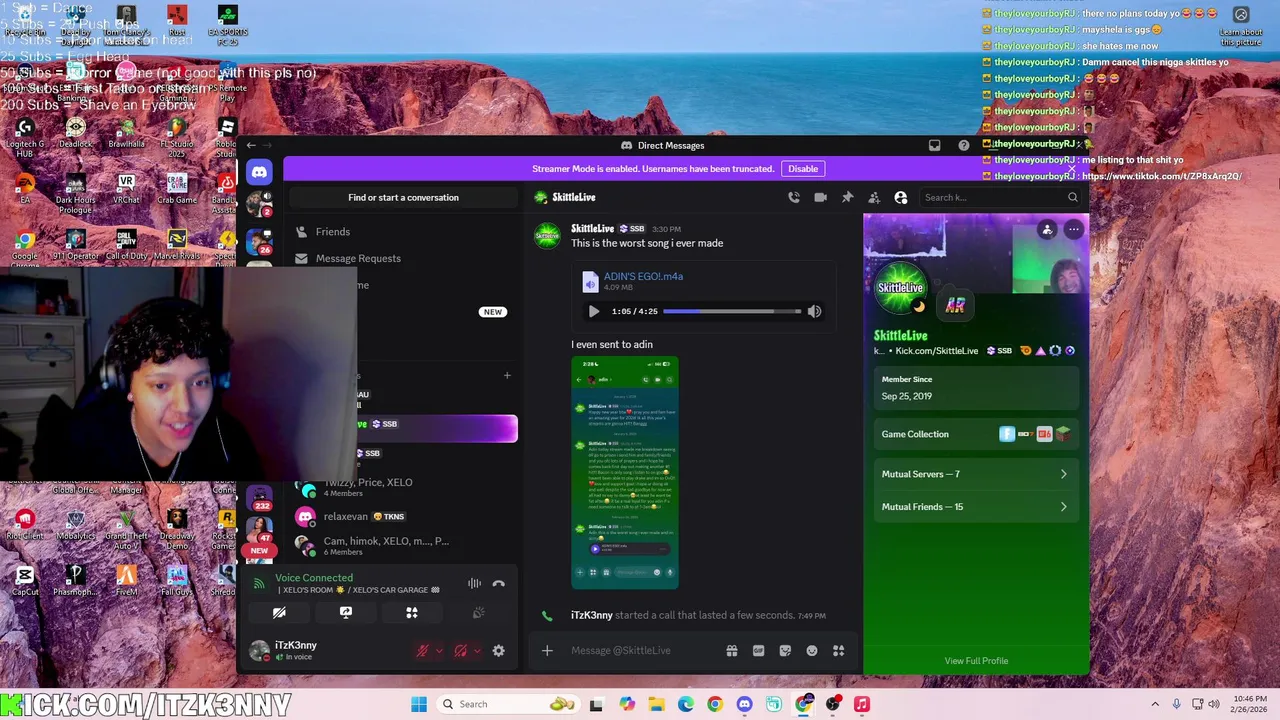Screen dimensions: 1280x720
Task: Unmute the microphone in user panel
Action: coord(423,651)
